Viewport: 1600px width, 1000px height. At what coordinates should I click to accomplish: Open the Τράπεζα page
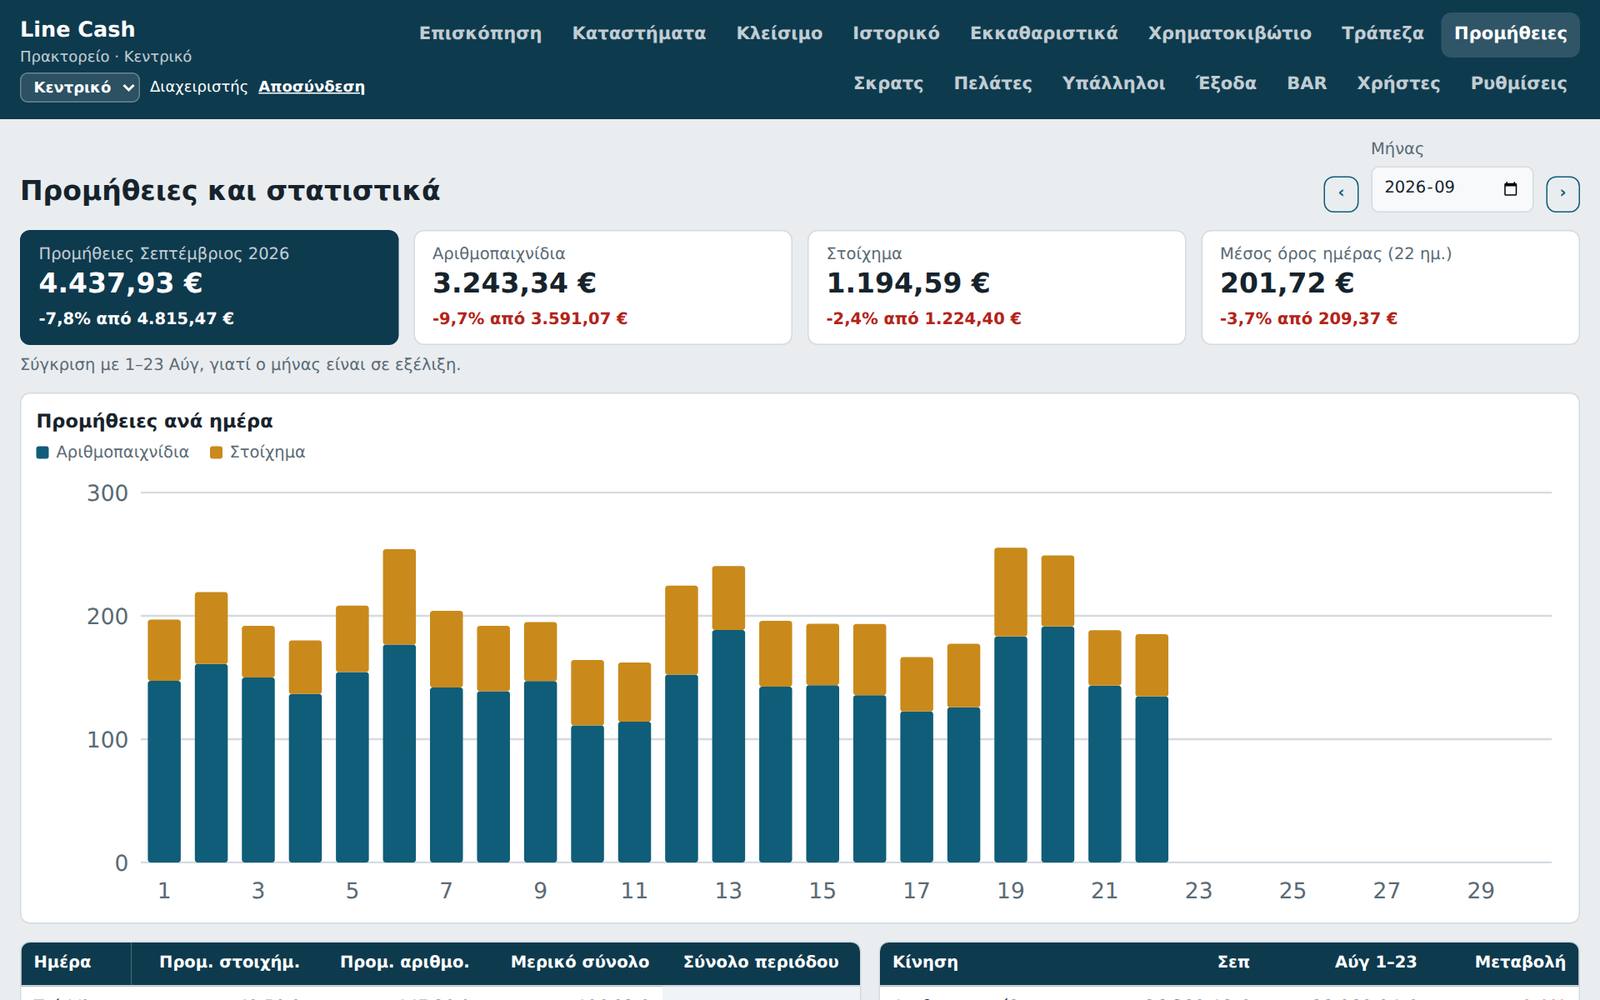click(1382, 33)
